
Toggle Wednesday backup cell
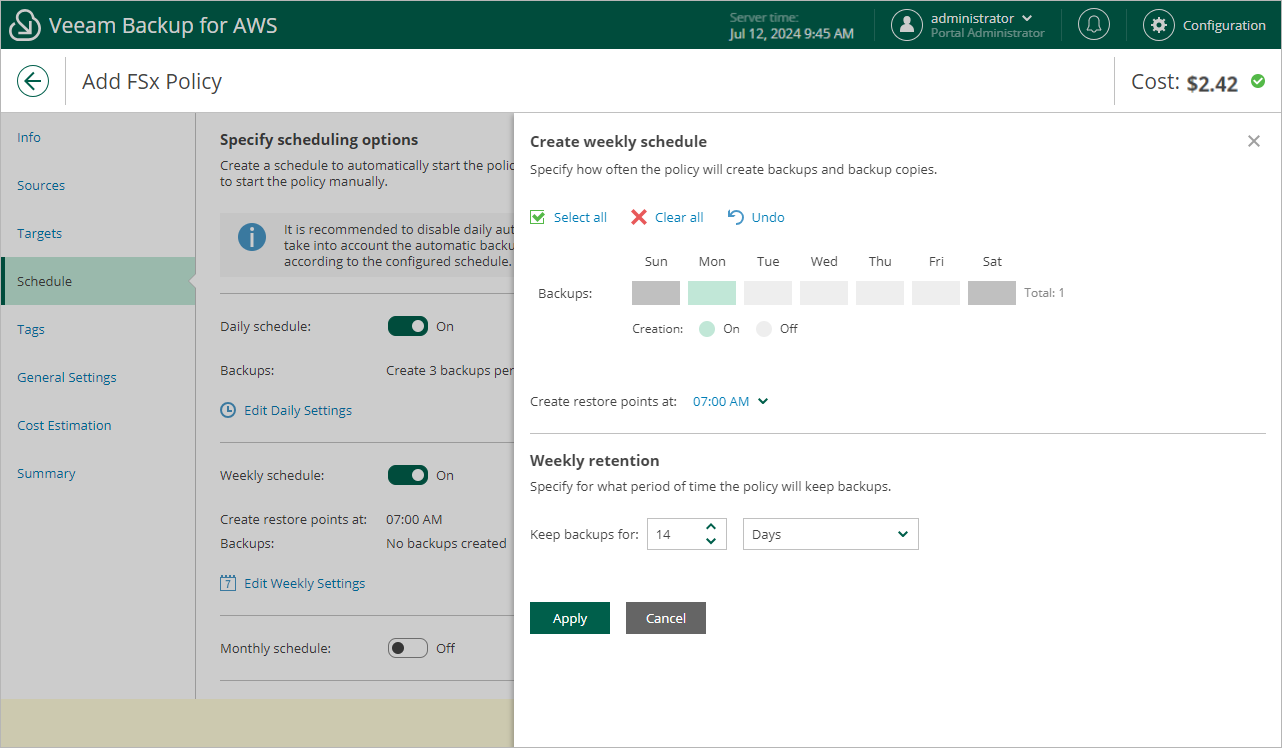click(824, 293)
